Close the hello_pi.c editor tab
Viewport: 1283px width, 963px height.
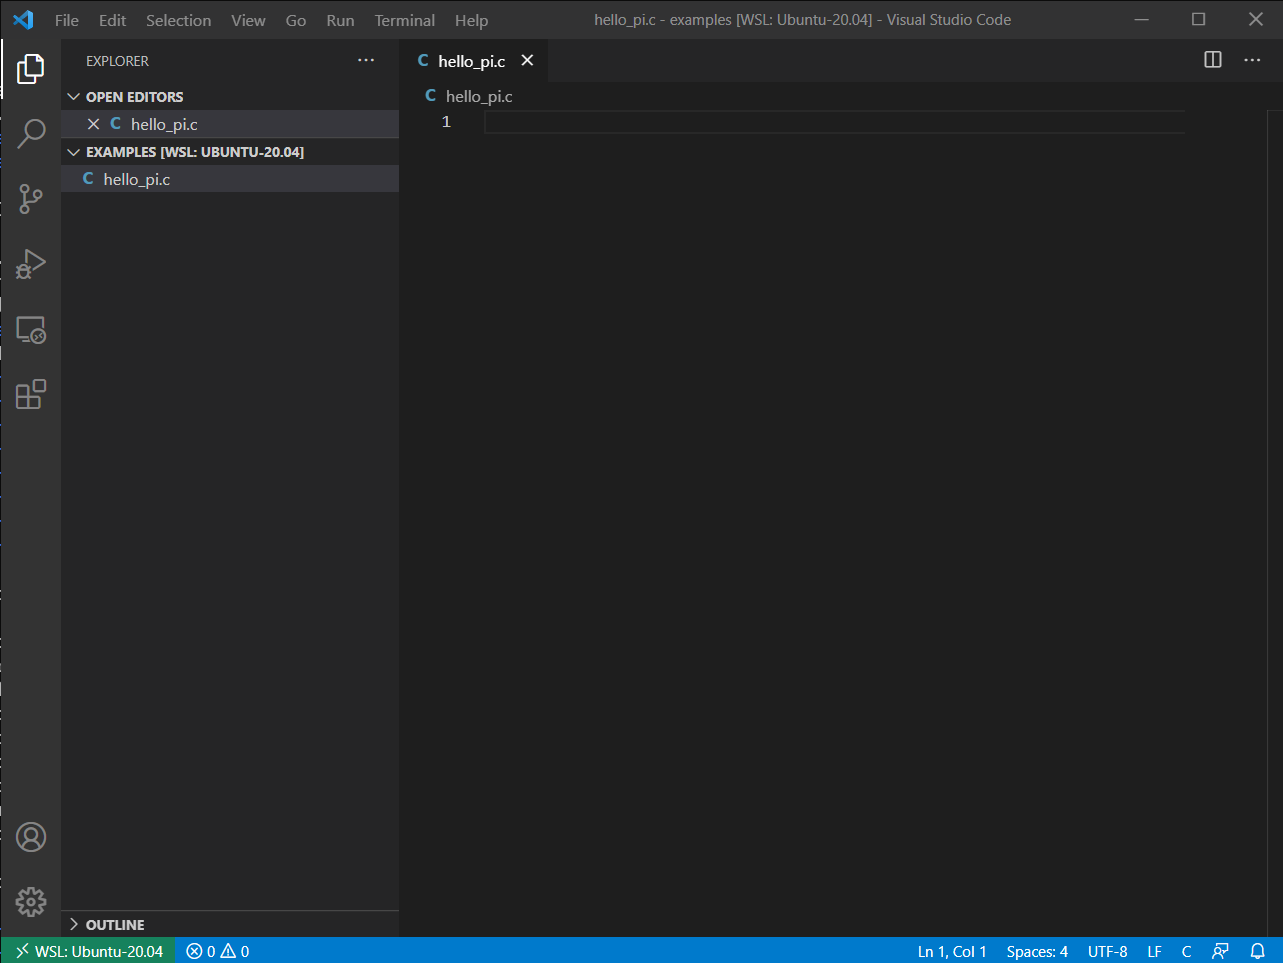[x=527, y=61]
